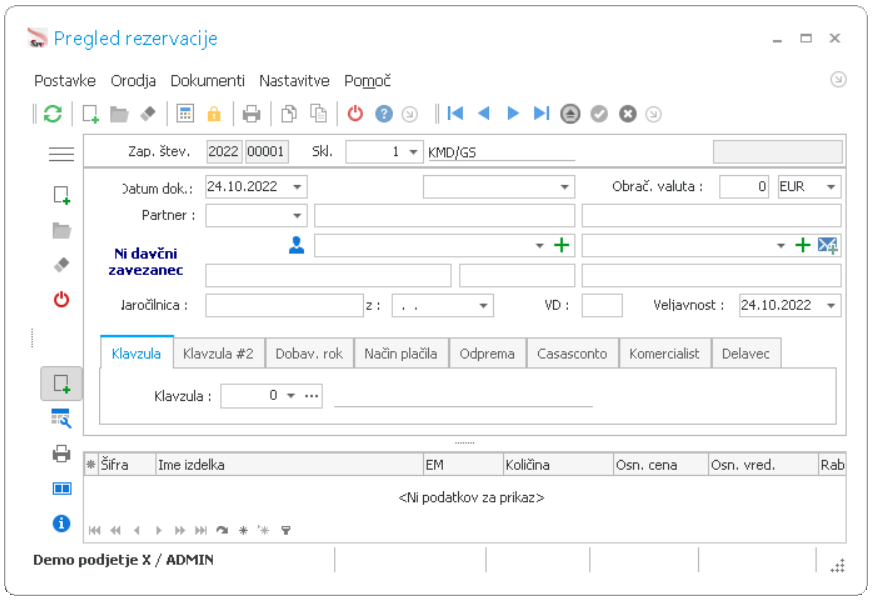The height and width of the screenshot is (602, 873).
Task: Expand the Naročilnica date dropdown
Action: tap(483, 305)
